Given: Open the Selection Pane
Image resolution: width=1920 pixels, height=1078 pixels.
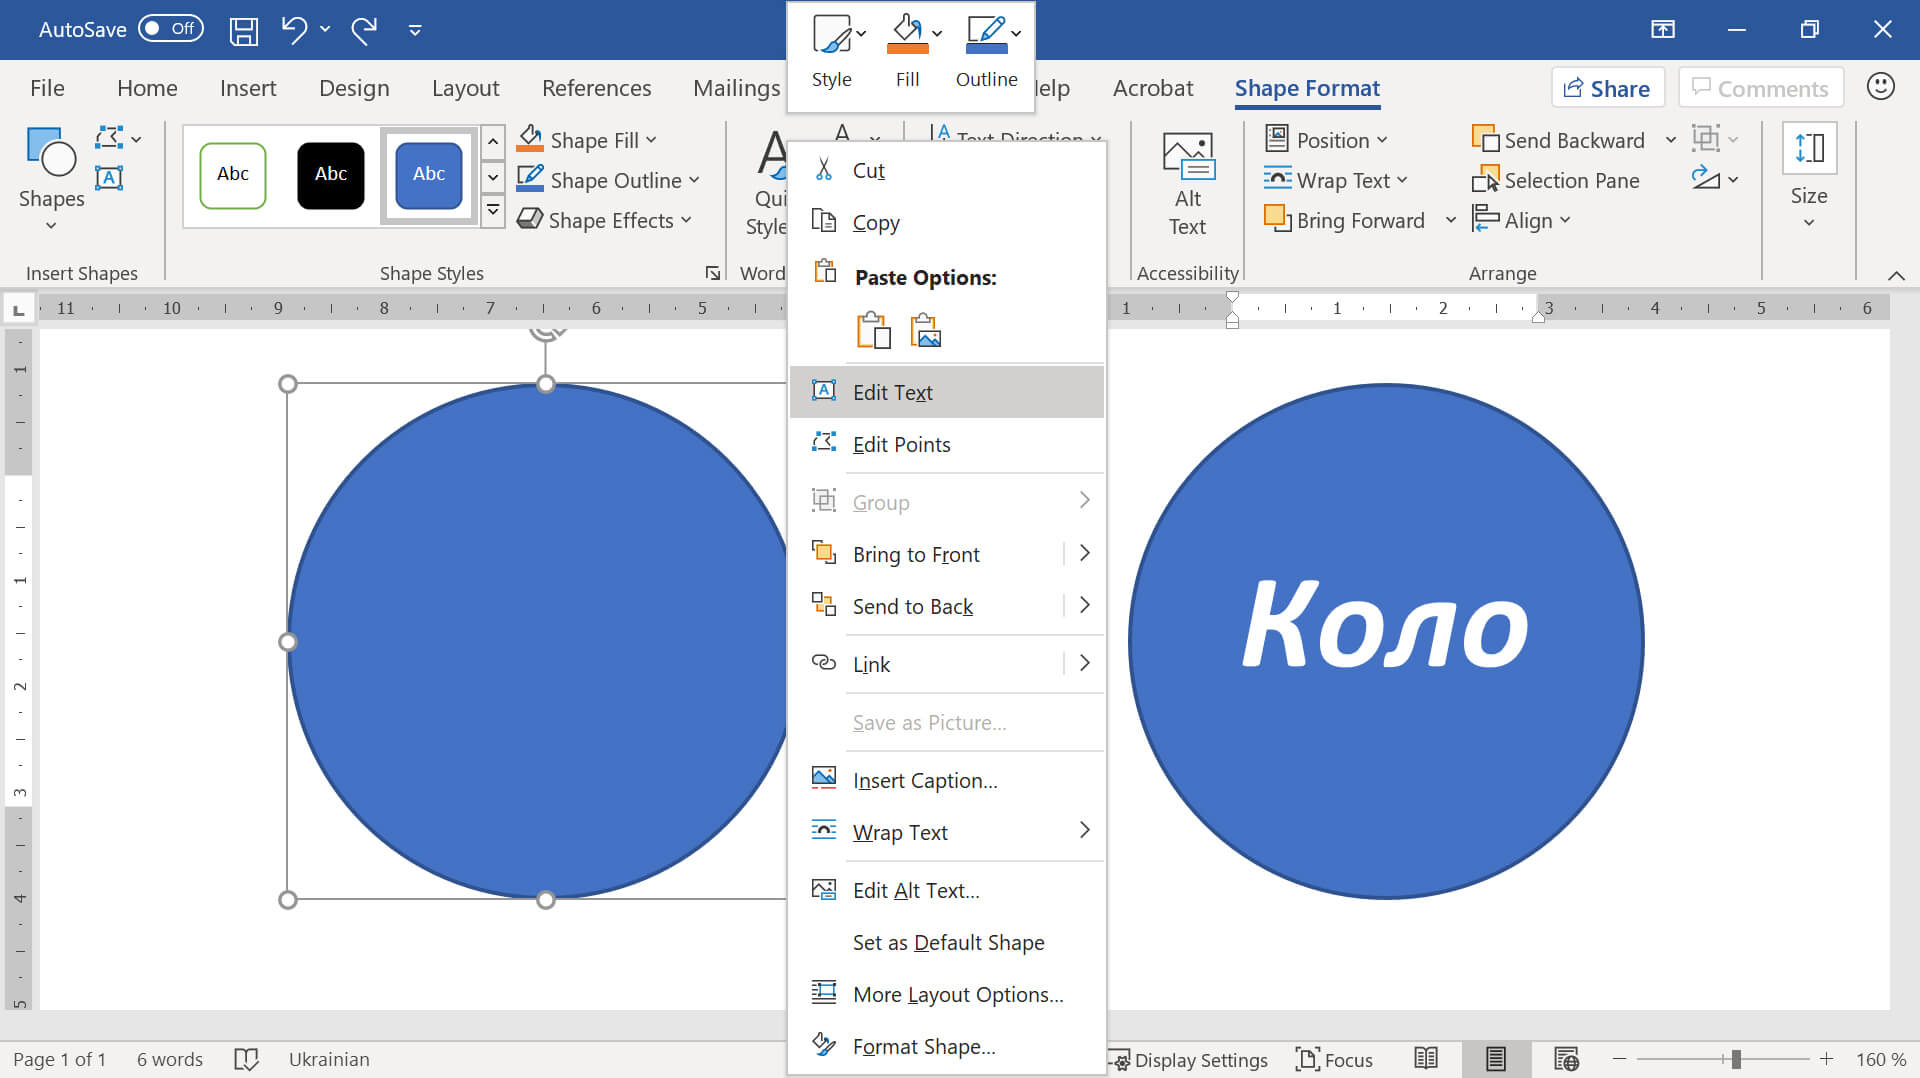Looking at the screenshot, I should pos(1556,181).
